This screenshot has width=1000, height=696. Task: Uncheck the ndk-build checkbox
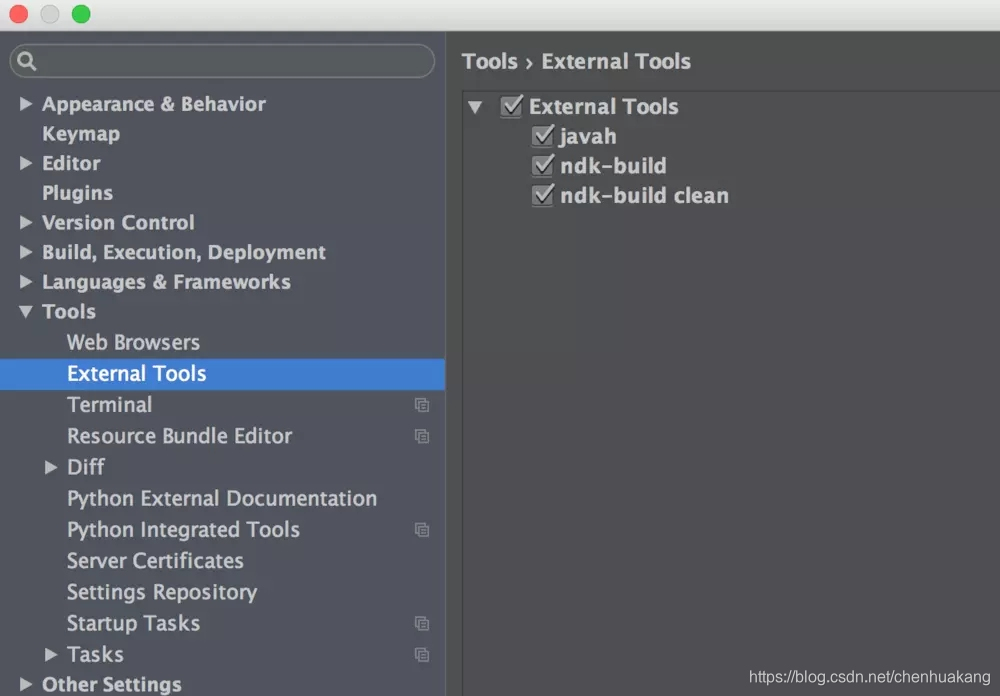(x=542, y=165)
